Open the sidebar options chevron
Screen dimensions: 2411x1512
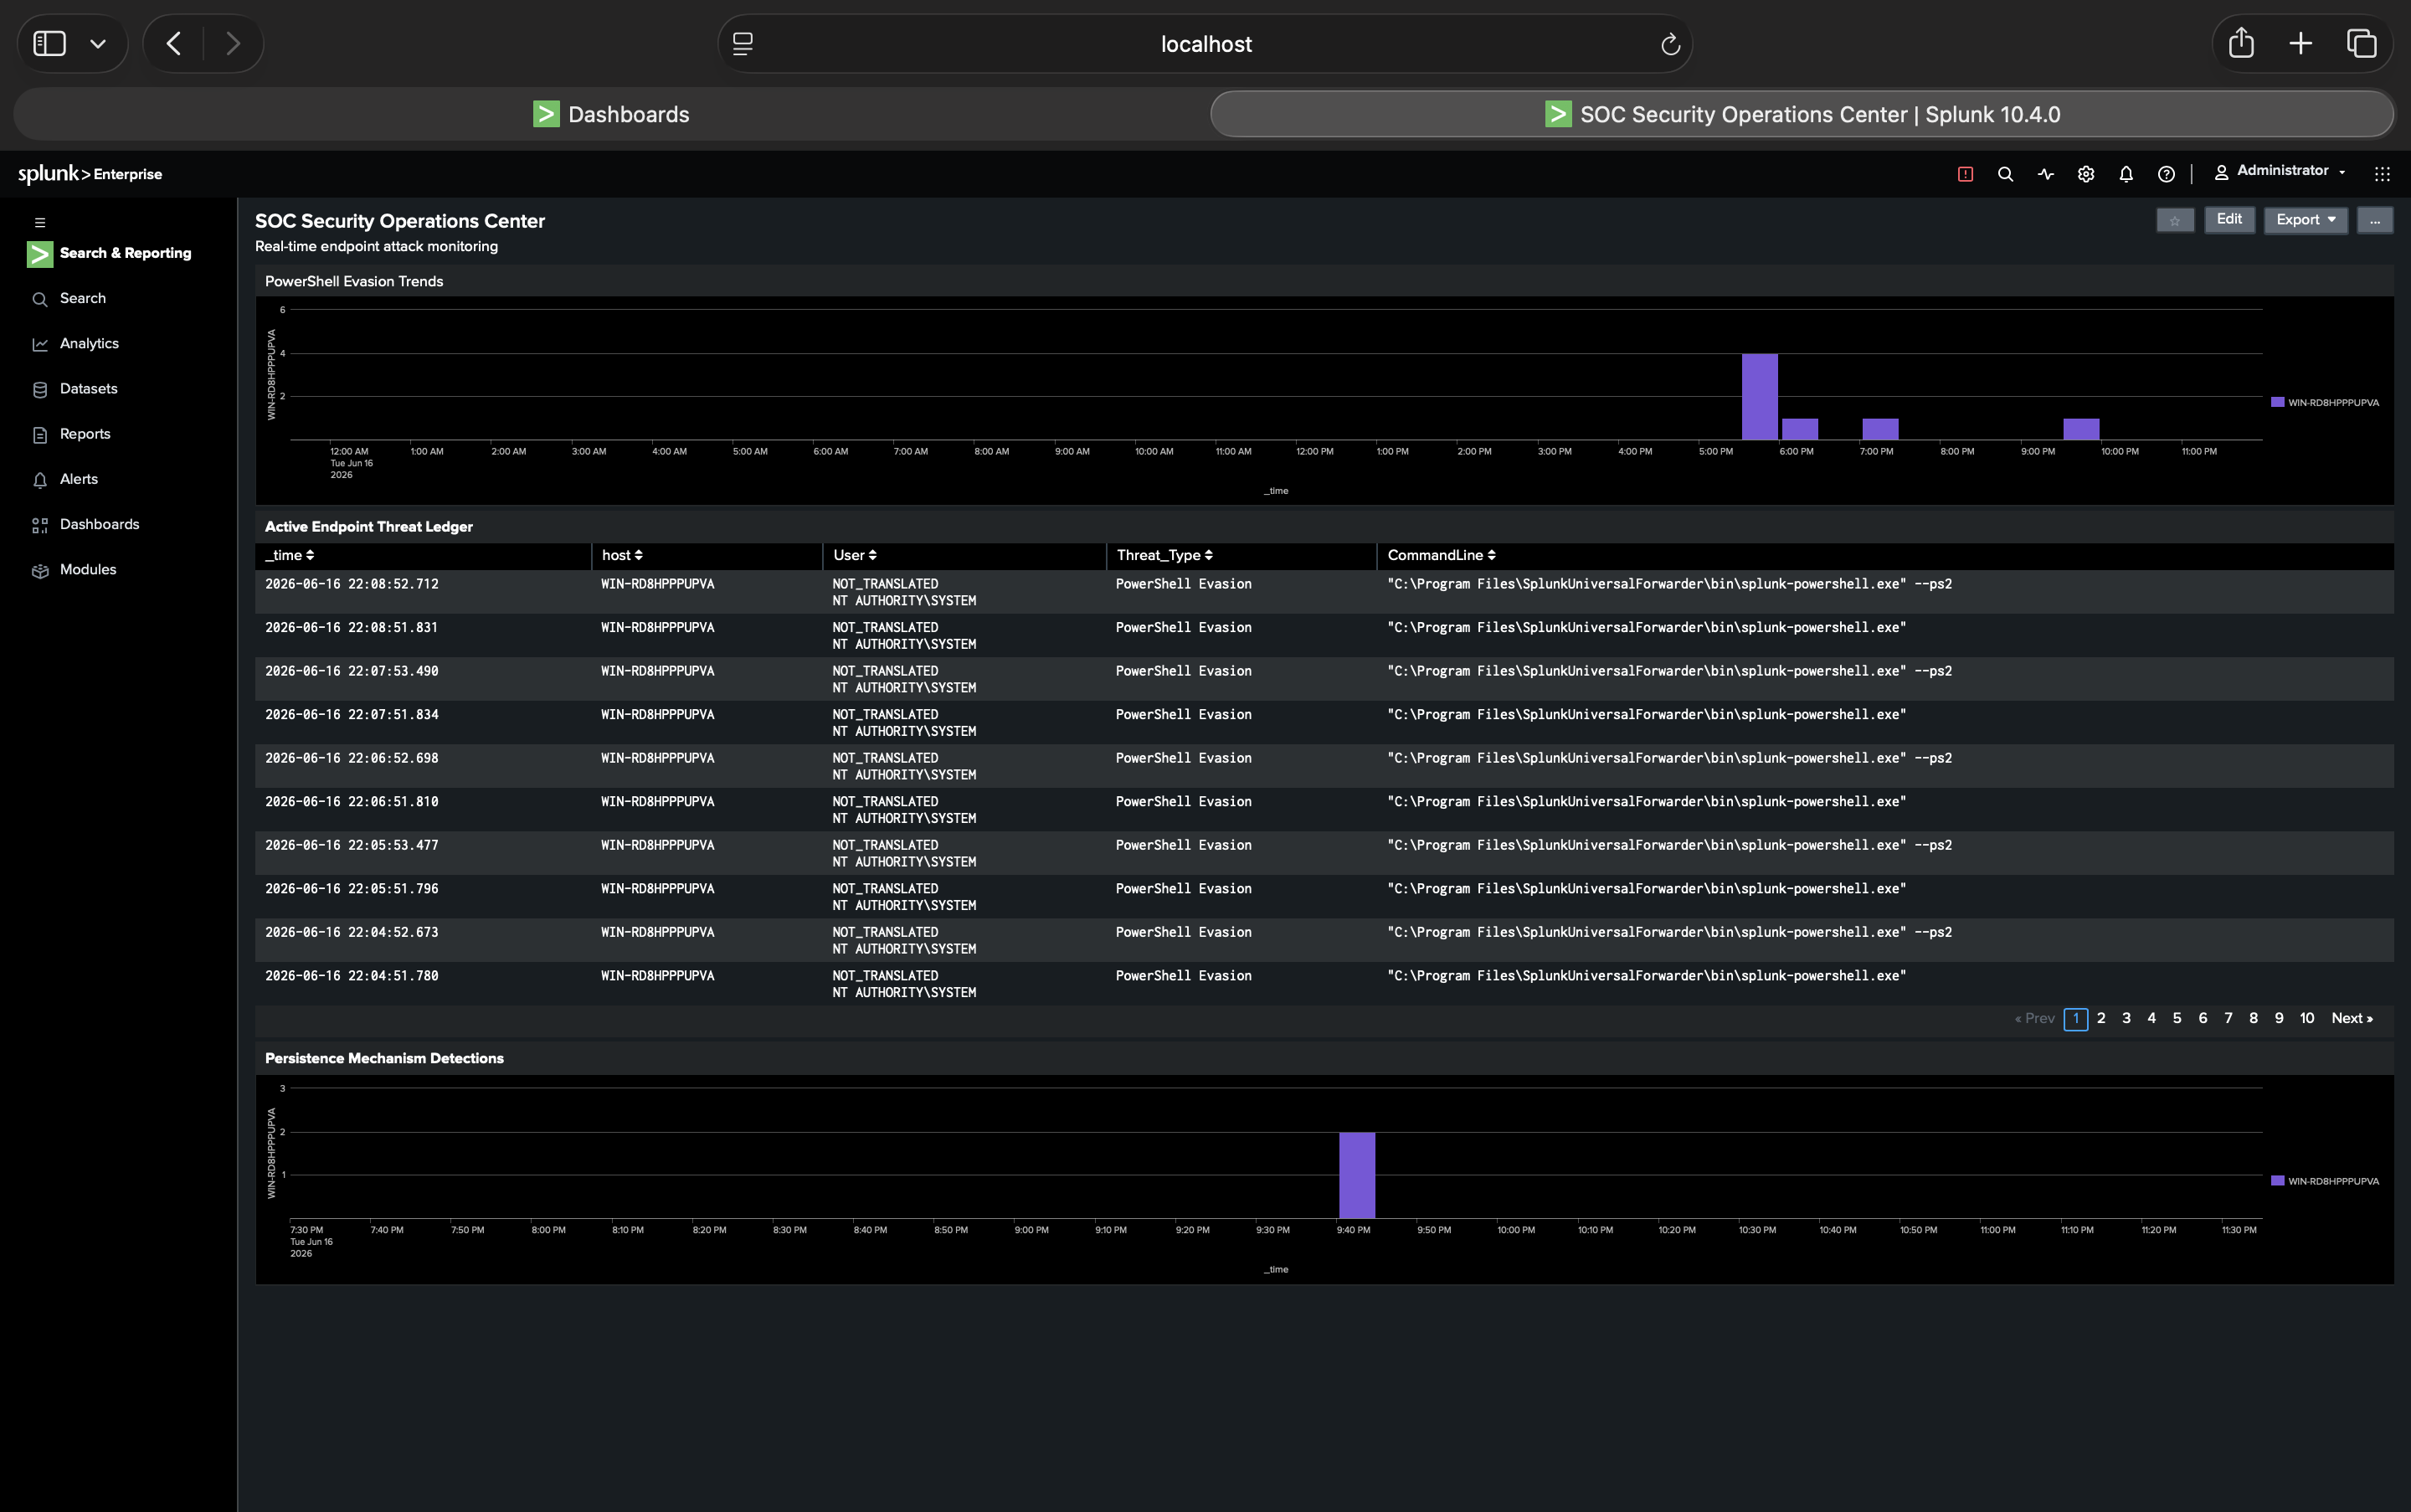(98, 44)
